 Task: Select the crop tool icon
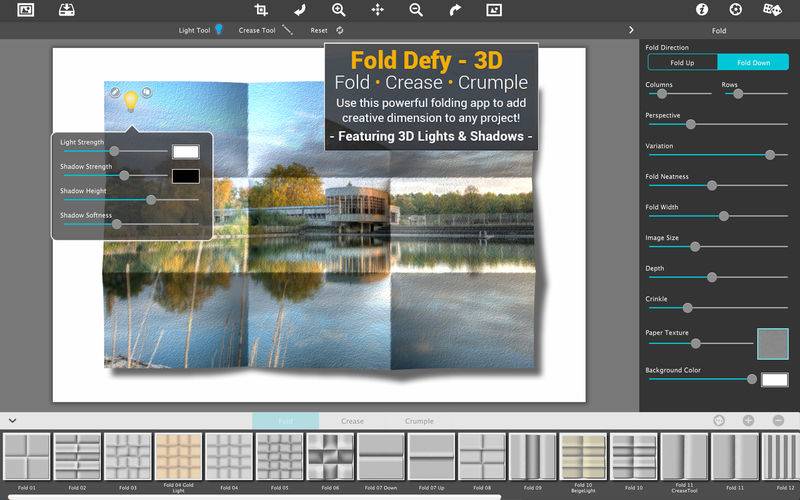point(261,10)
